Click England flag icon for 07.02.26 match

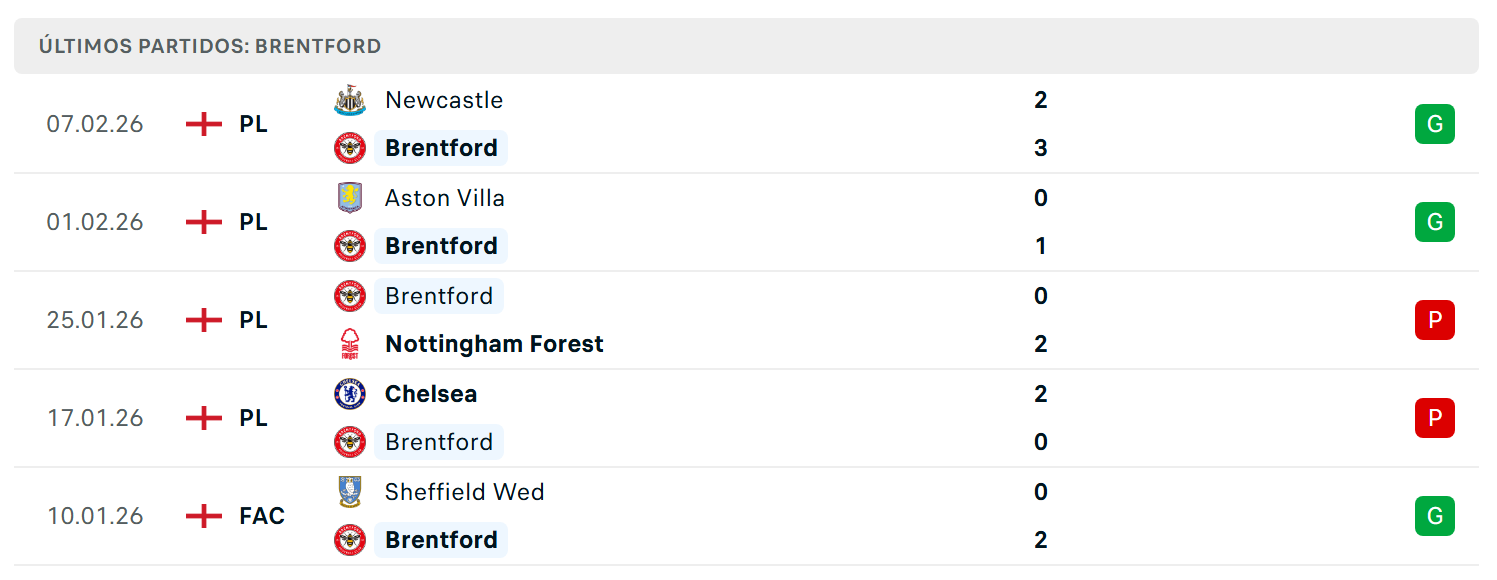[x=204, y=124]
